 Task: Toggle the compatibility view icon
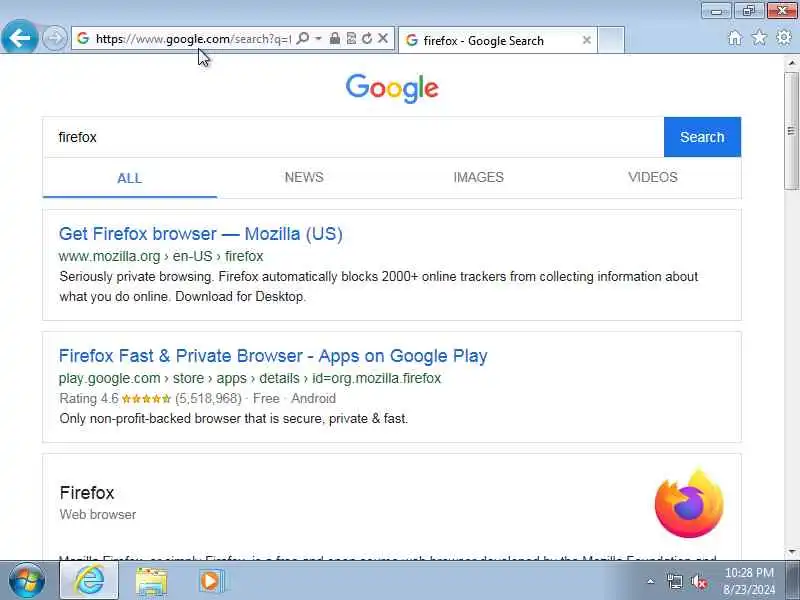point(351,38)
